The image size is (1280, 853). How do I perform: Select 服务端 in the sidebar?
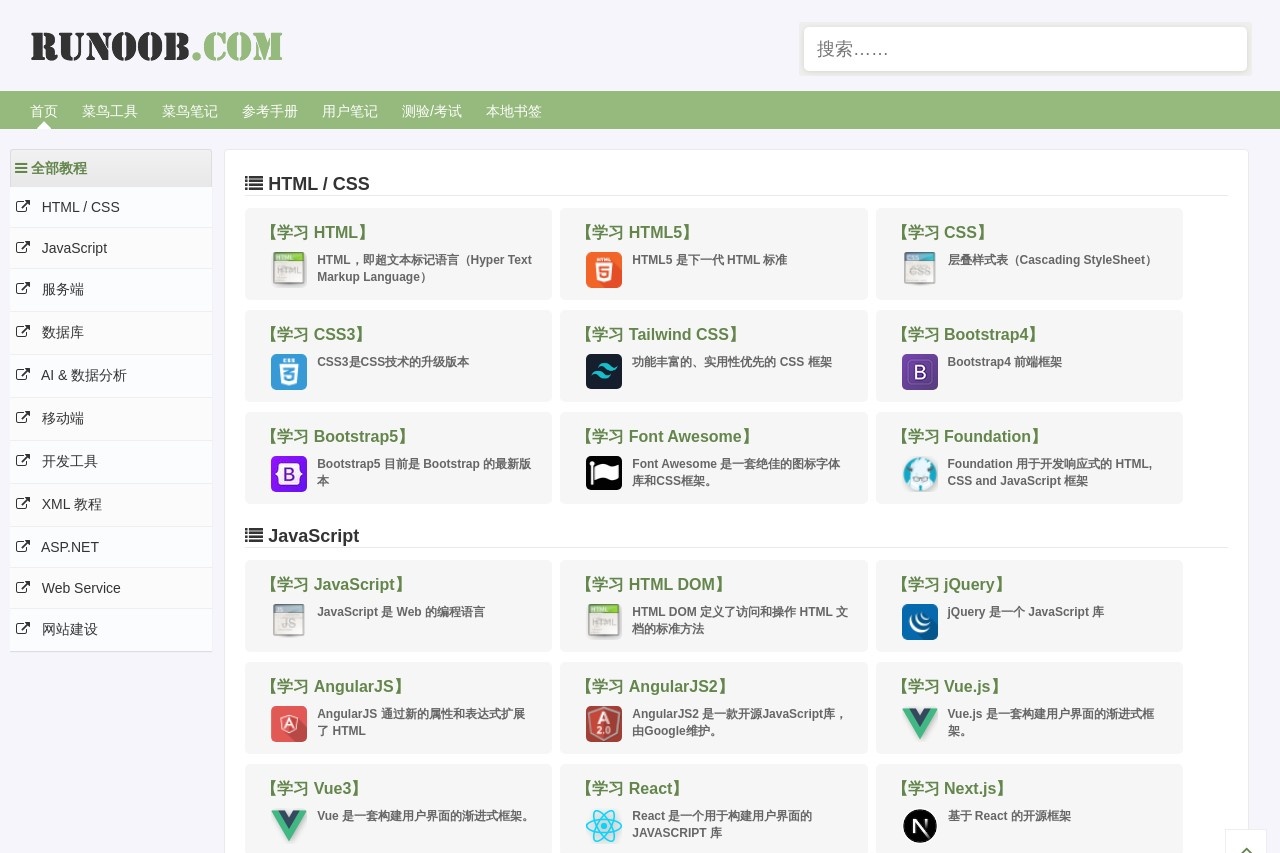[111, 290]
